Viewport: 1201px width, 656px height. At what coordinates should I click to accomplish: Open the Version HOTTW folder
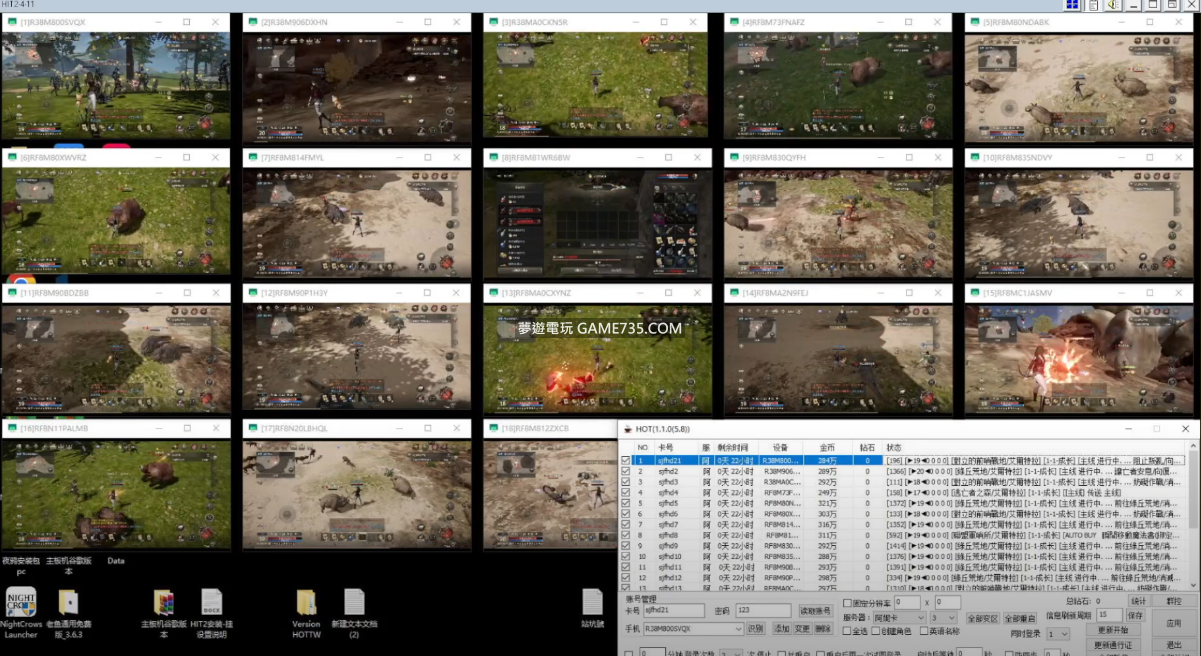[x=306, y=602]
